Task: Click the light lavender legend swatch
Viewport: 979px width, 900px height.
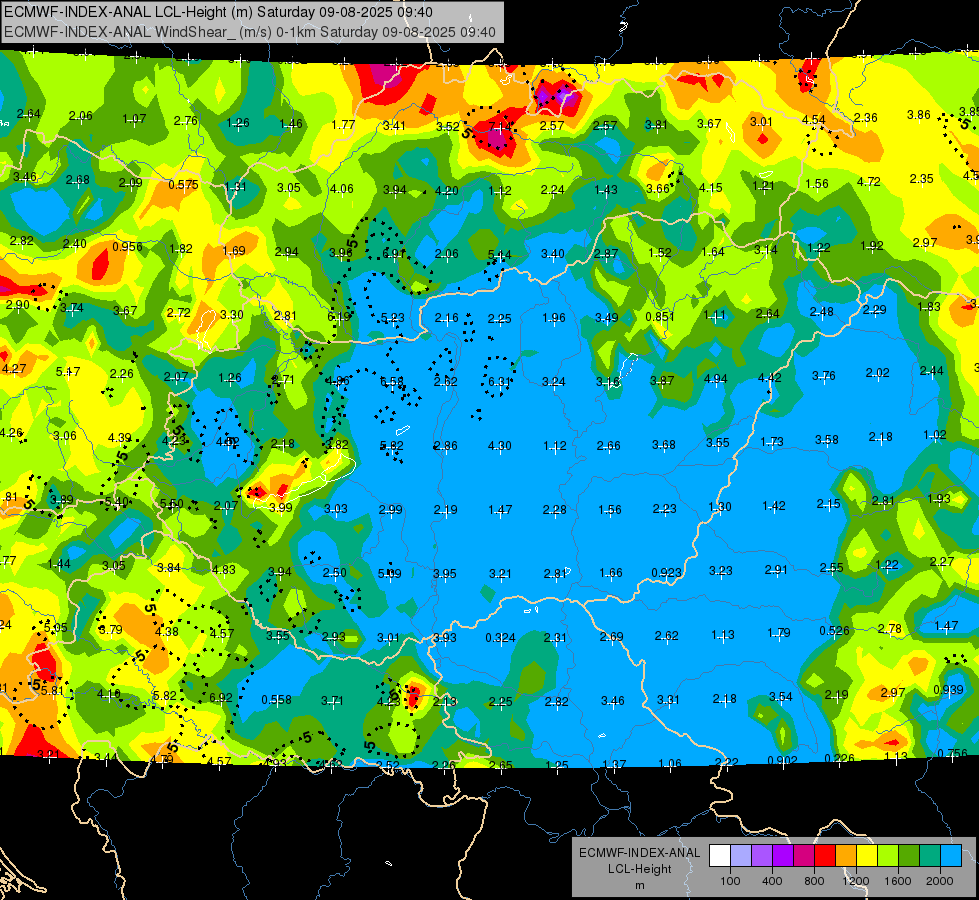Action: pos(741,856)
